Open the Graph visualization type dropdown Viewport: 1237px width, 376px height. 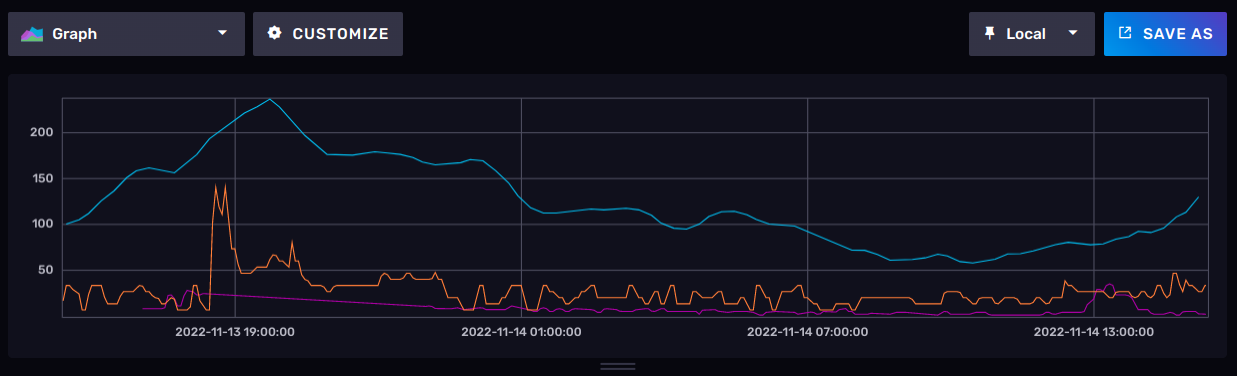coord(126,34)
